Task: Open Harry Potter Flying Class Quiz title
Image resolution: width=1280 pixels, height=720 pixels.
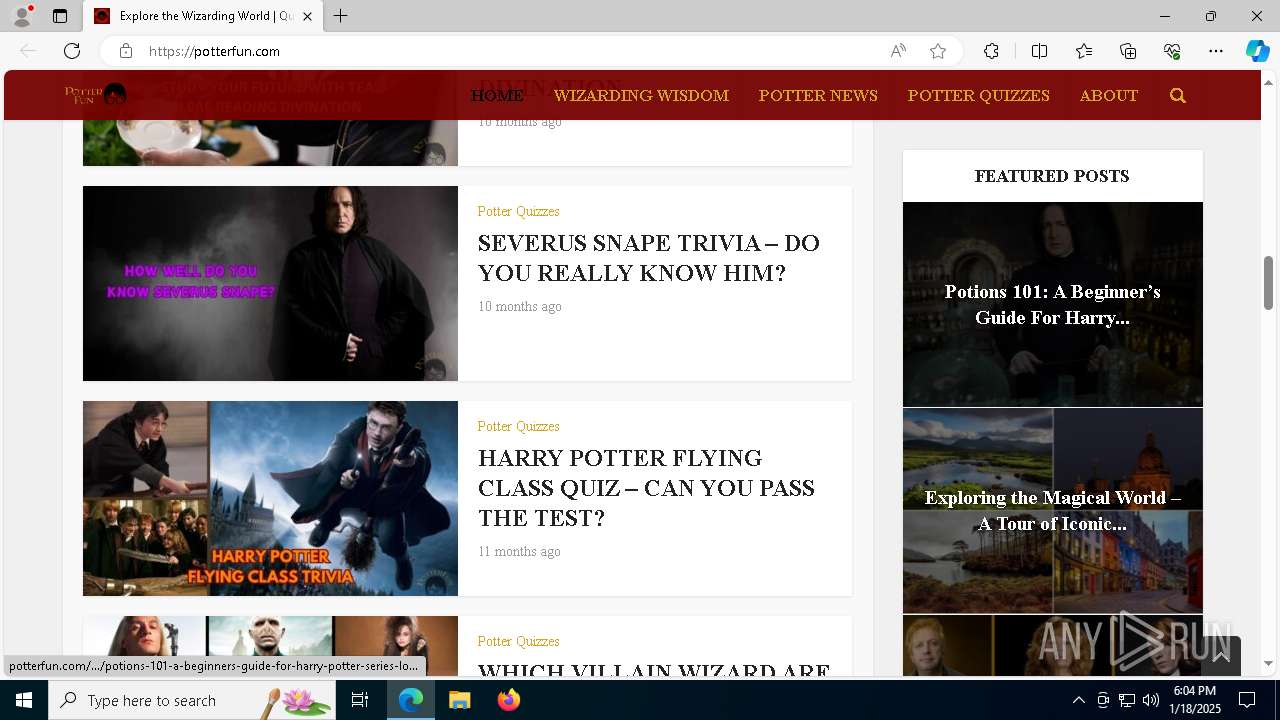Action: pos(646,488)
